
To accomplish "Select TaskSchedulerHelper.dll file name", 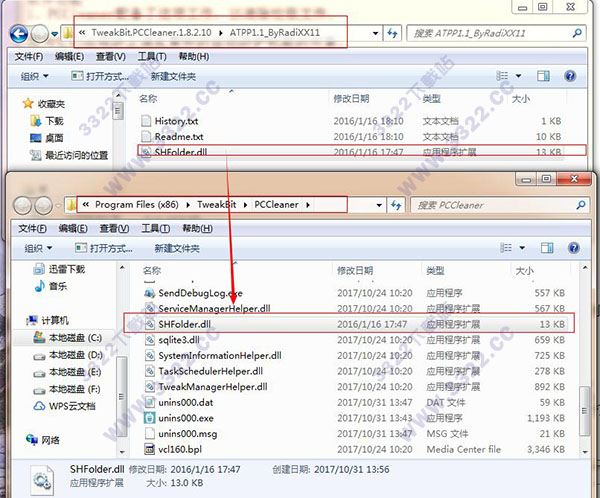I will click(x=210, y=371).
